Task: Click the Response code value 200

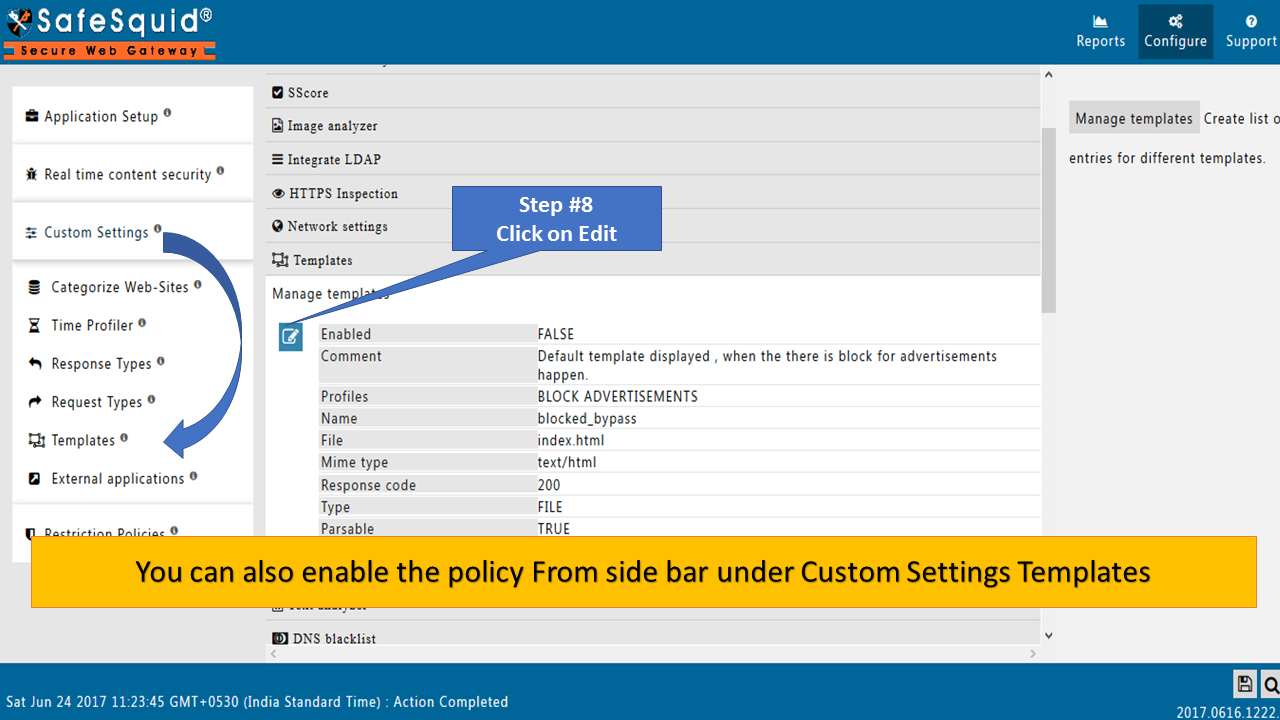Action: [549, 485]
